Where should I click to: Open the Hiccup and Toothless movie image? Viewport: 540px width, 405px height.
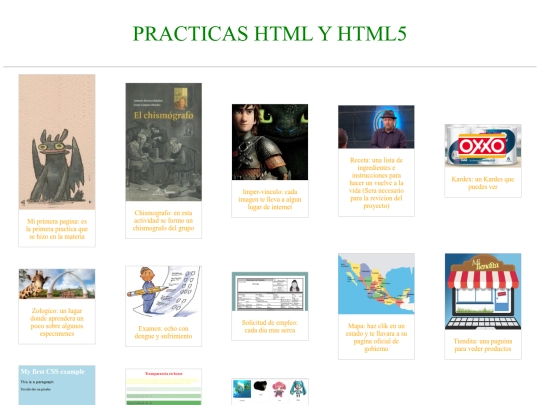[270, 142]
